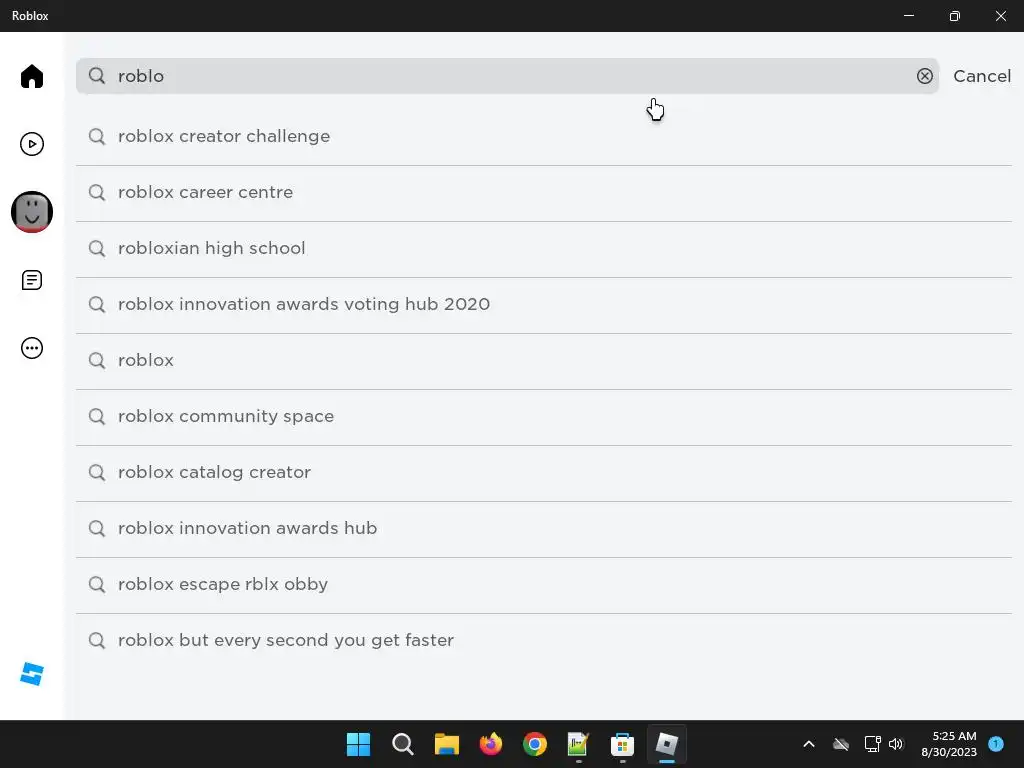Open File Explorer from the taskbar

447,744
